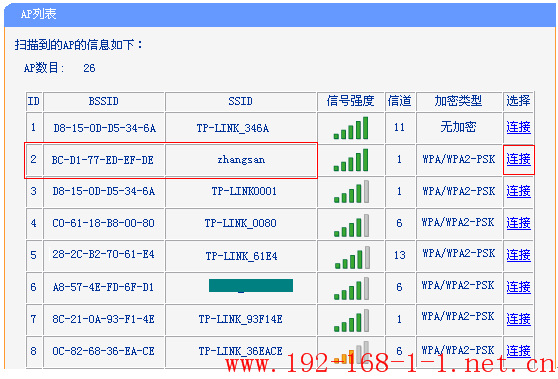
Task: Click WPA/WPA2-PSK in the TP-LINK_93F14E row
Action: tap(458, 316)
